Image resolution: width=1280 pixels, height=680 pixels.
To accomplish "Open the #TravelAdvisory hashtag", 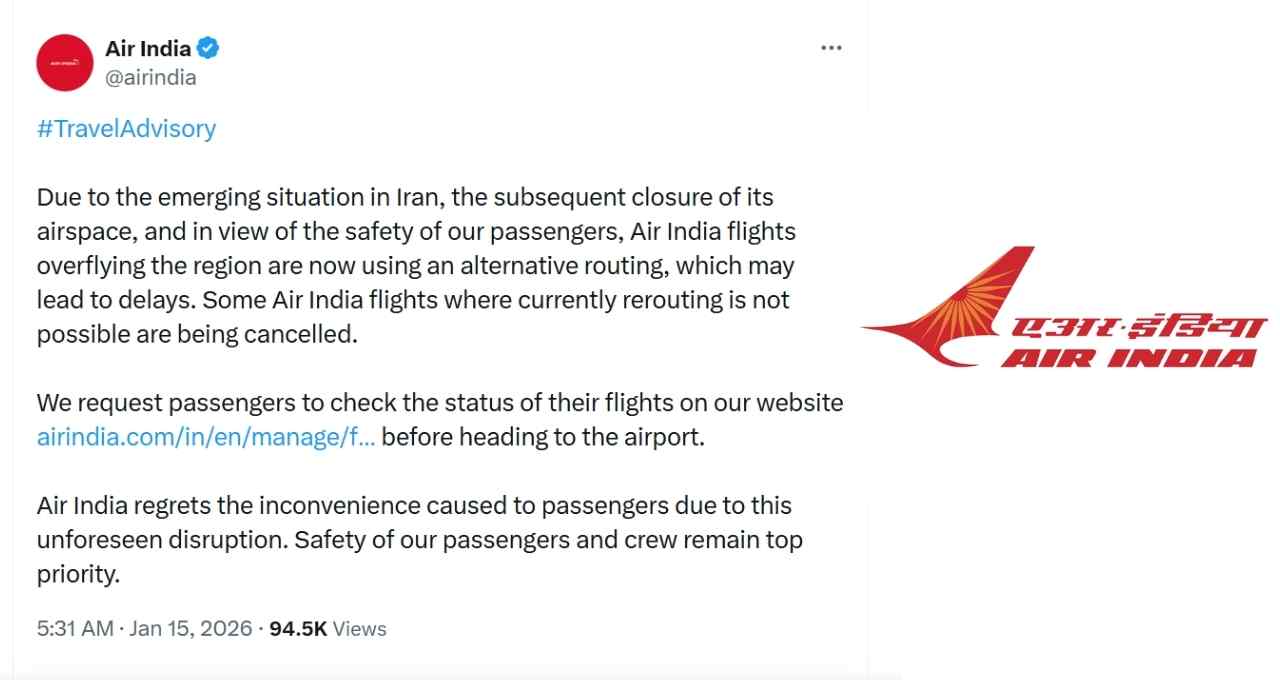I will pyautogui.click(x=126, y=129).
